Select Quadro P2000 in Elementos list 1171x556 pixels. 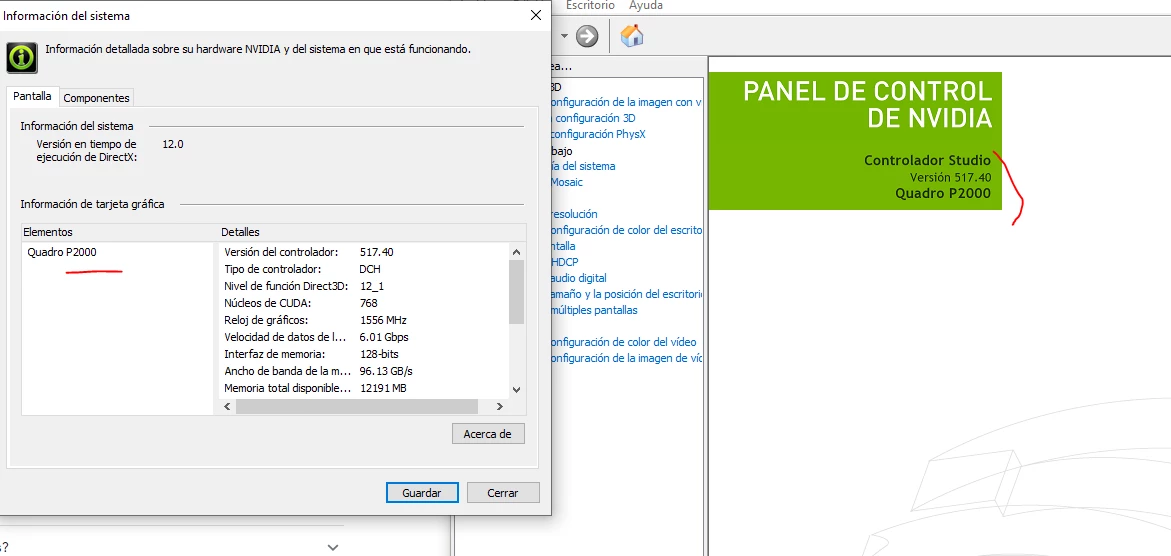[62, 252]
